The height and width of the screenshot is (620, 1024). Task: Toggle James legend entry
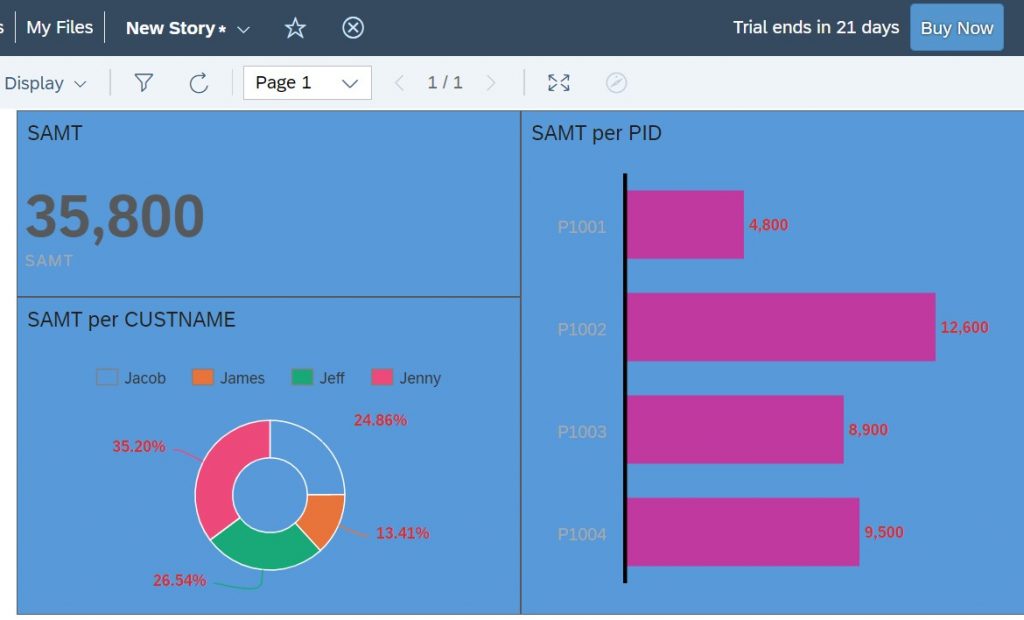229,378
